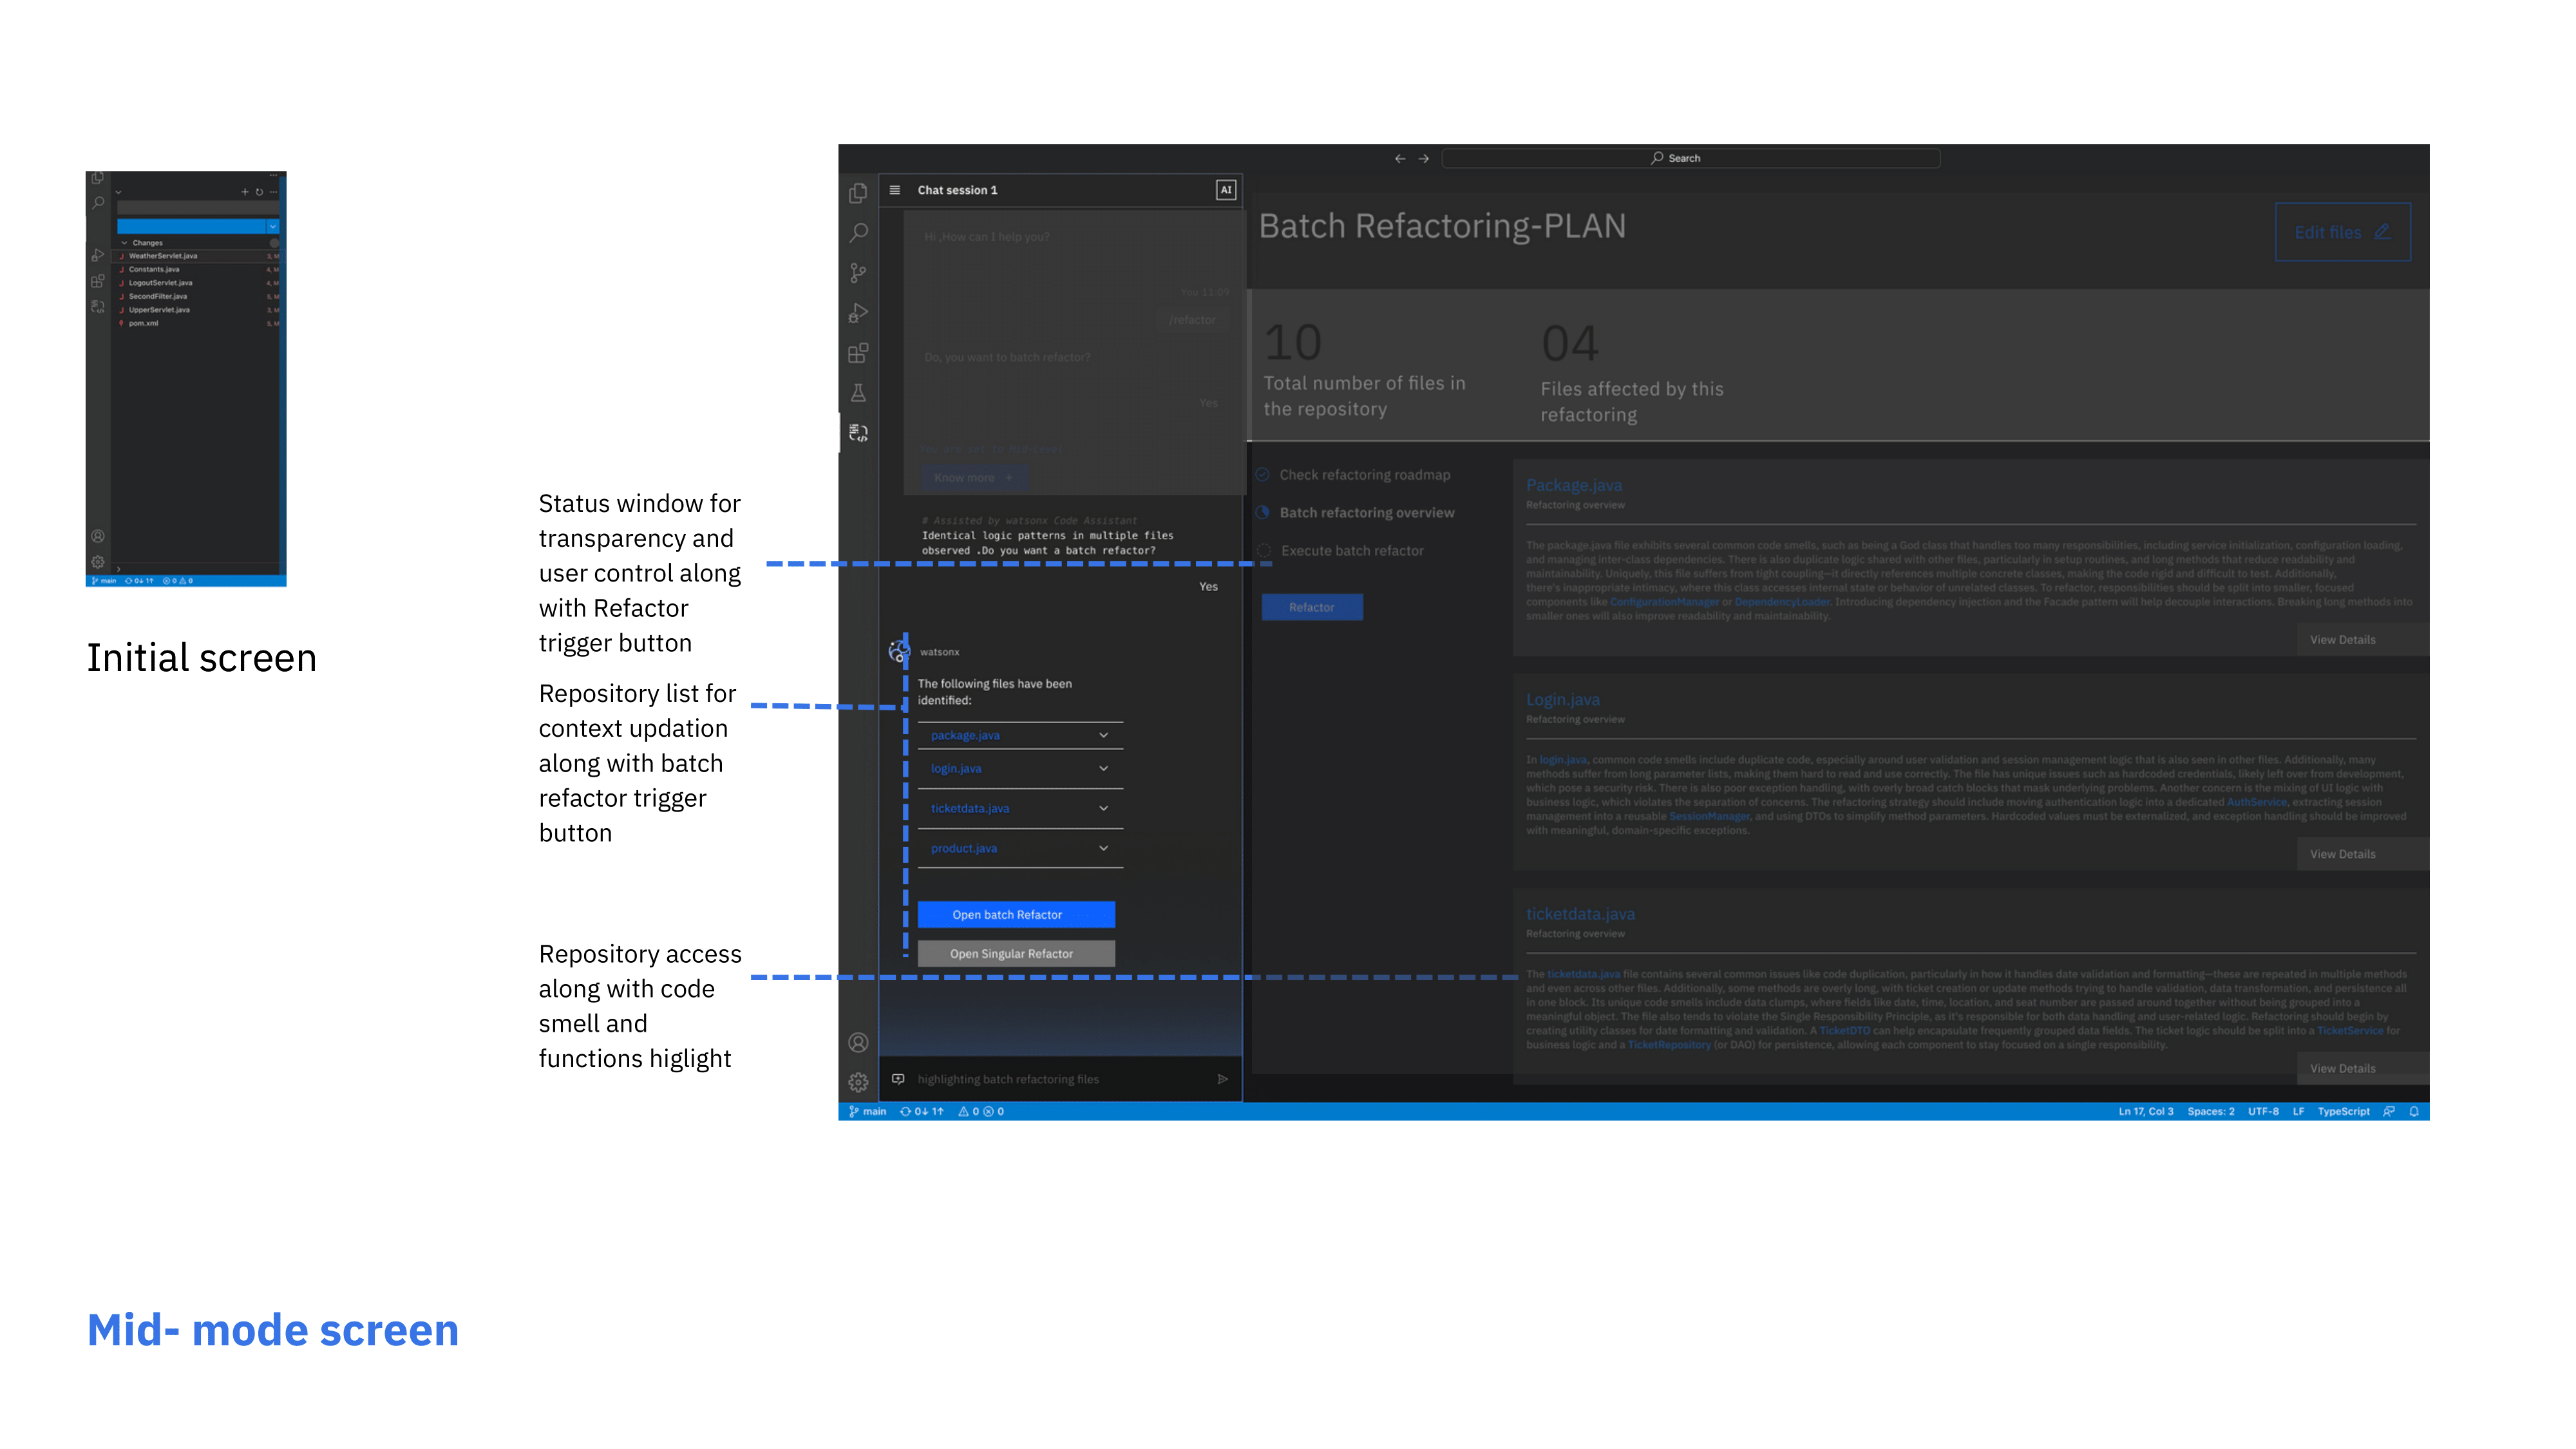Click the send arrow in the chat input

coord(1222,1079)
